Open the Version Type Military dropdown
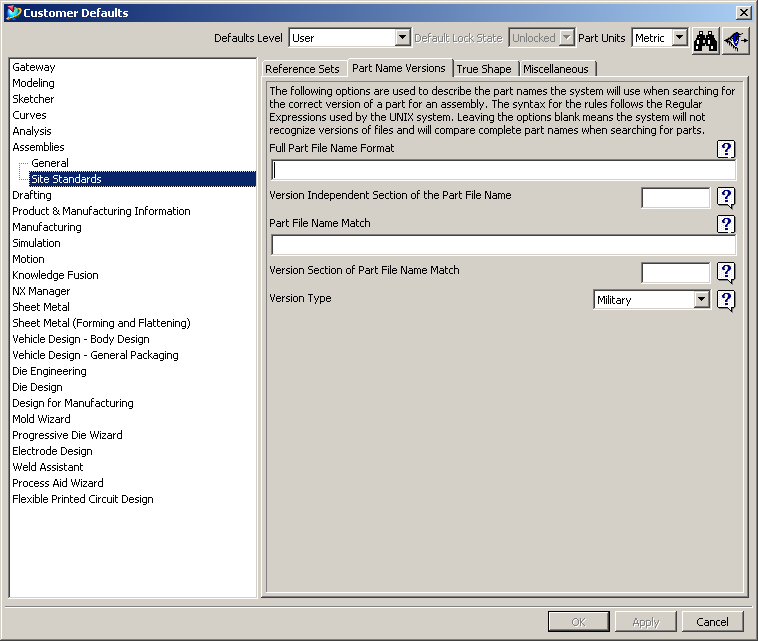 pos(701,300)
